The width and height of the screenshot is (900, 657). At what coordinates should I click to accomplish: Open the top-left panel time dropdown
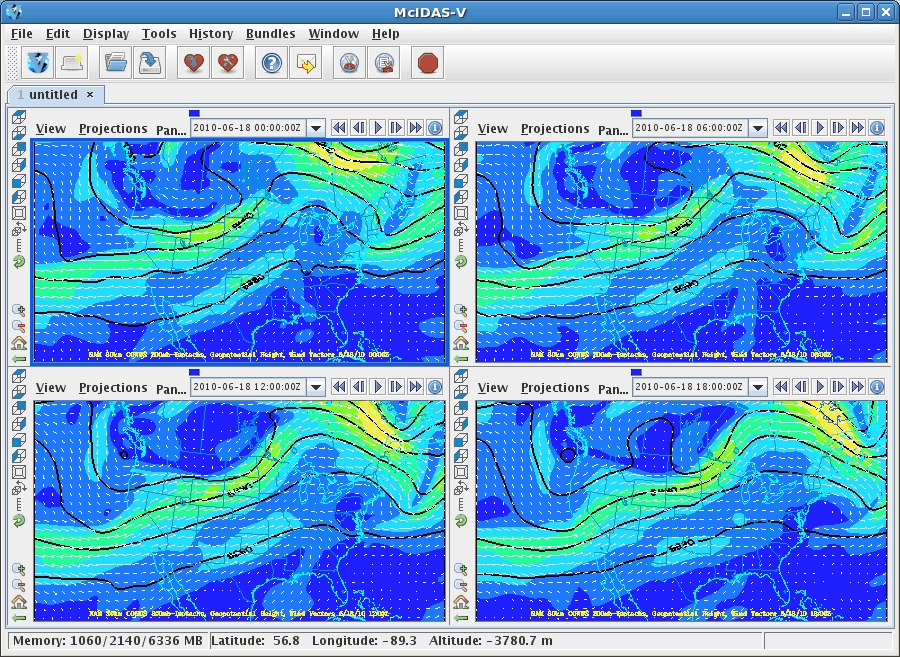point(318,128)
